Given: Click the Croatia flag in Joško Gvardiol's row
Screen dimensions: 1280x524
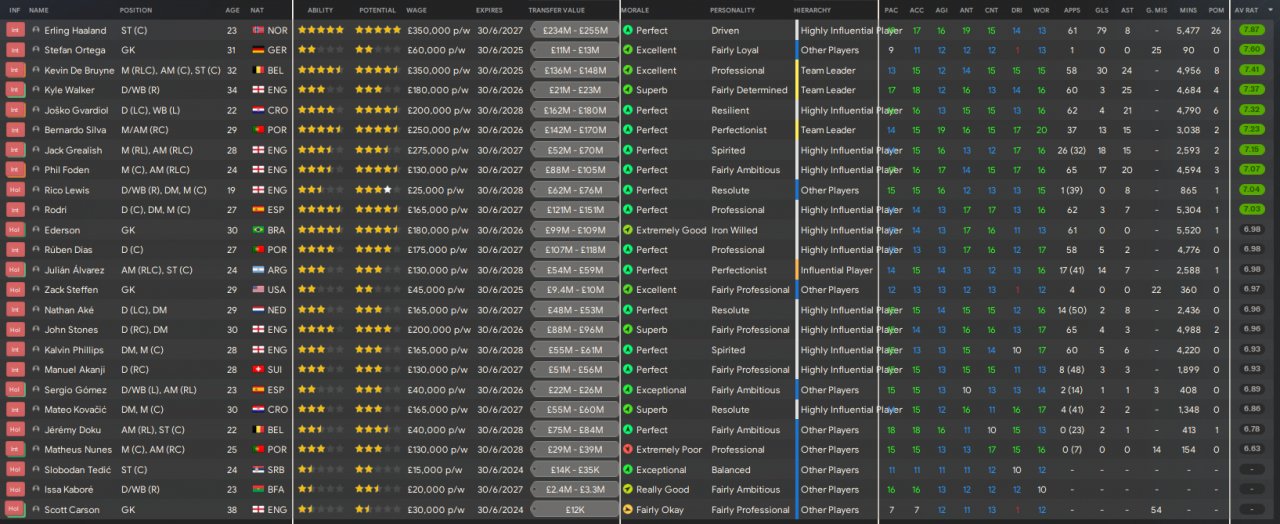Looking at the screenshot, I should coord(258,110).
